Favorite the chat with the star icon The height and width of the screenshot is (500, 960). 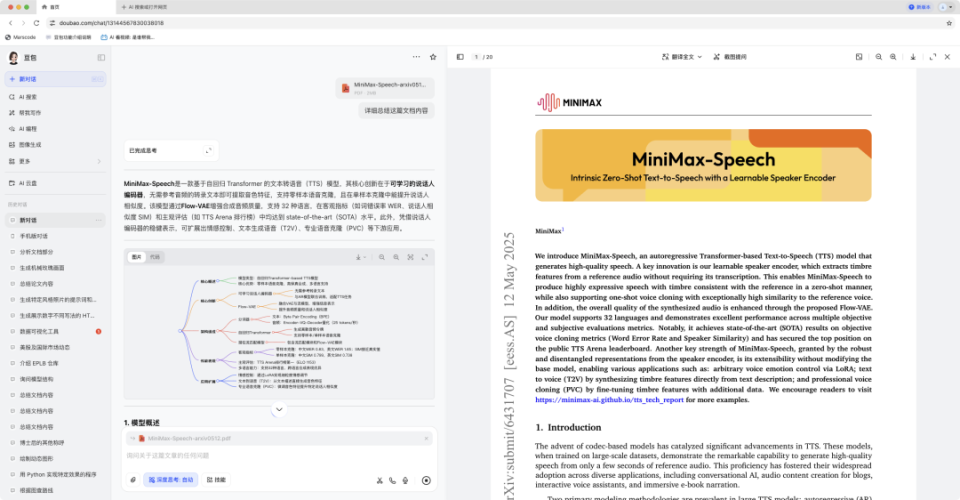click(433, 57)
